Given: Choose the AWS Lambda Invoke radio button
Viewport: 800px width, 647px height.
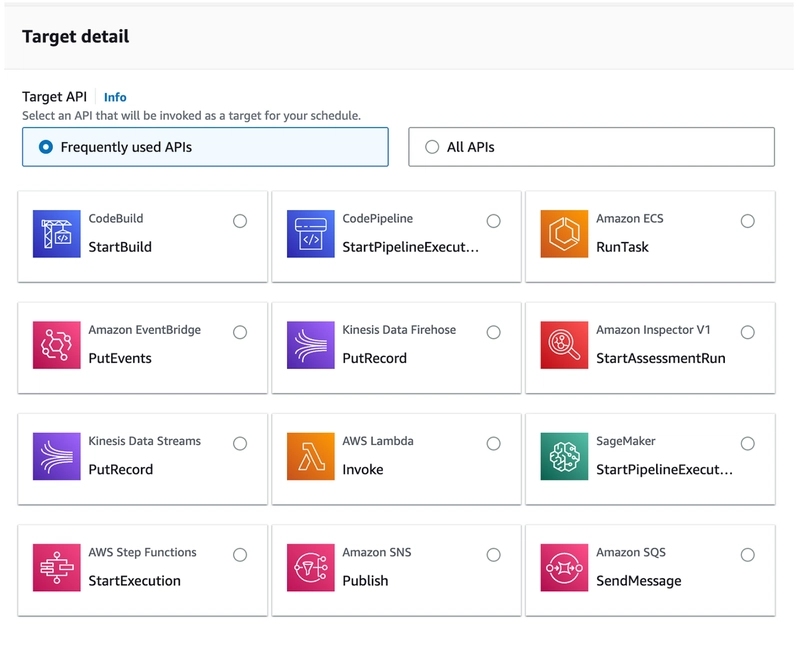Looking at the screenshot, I should pyautogui.click(x=493, y=443).
